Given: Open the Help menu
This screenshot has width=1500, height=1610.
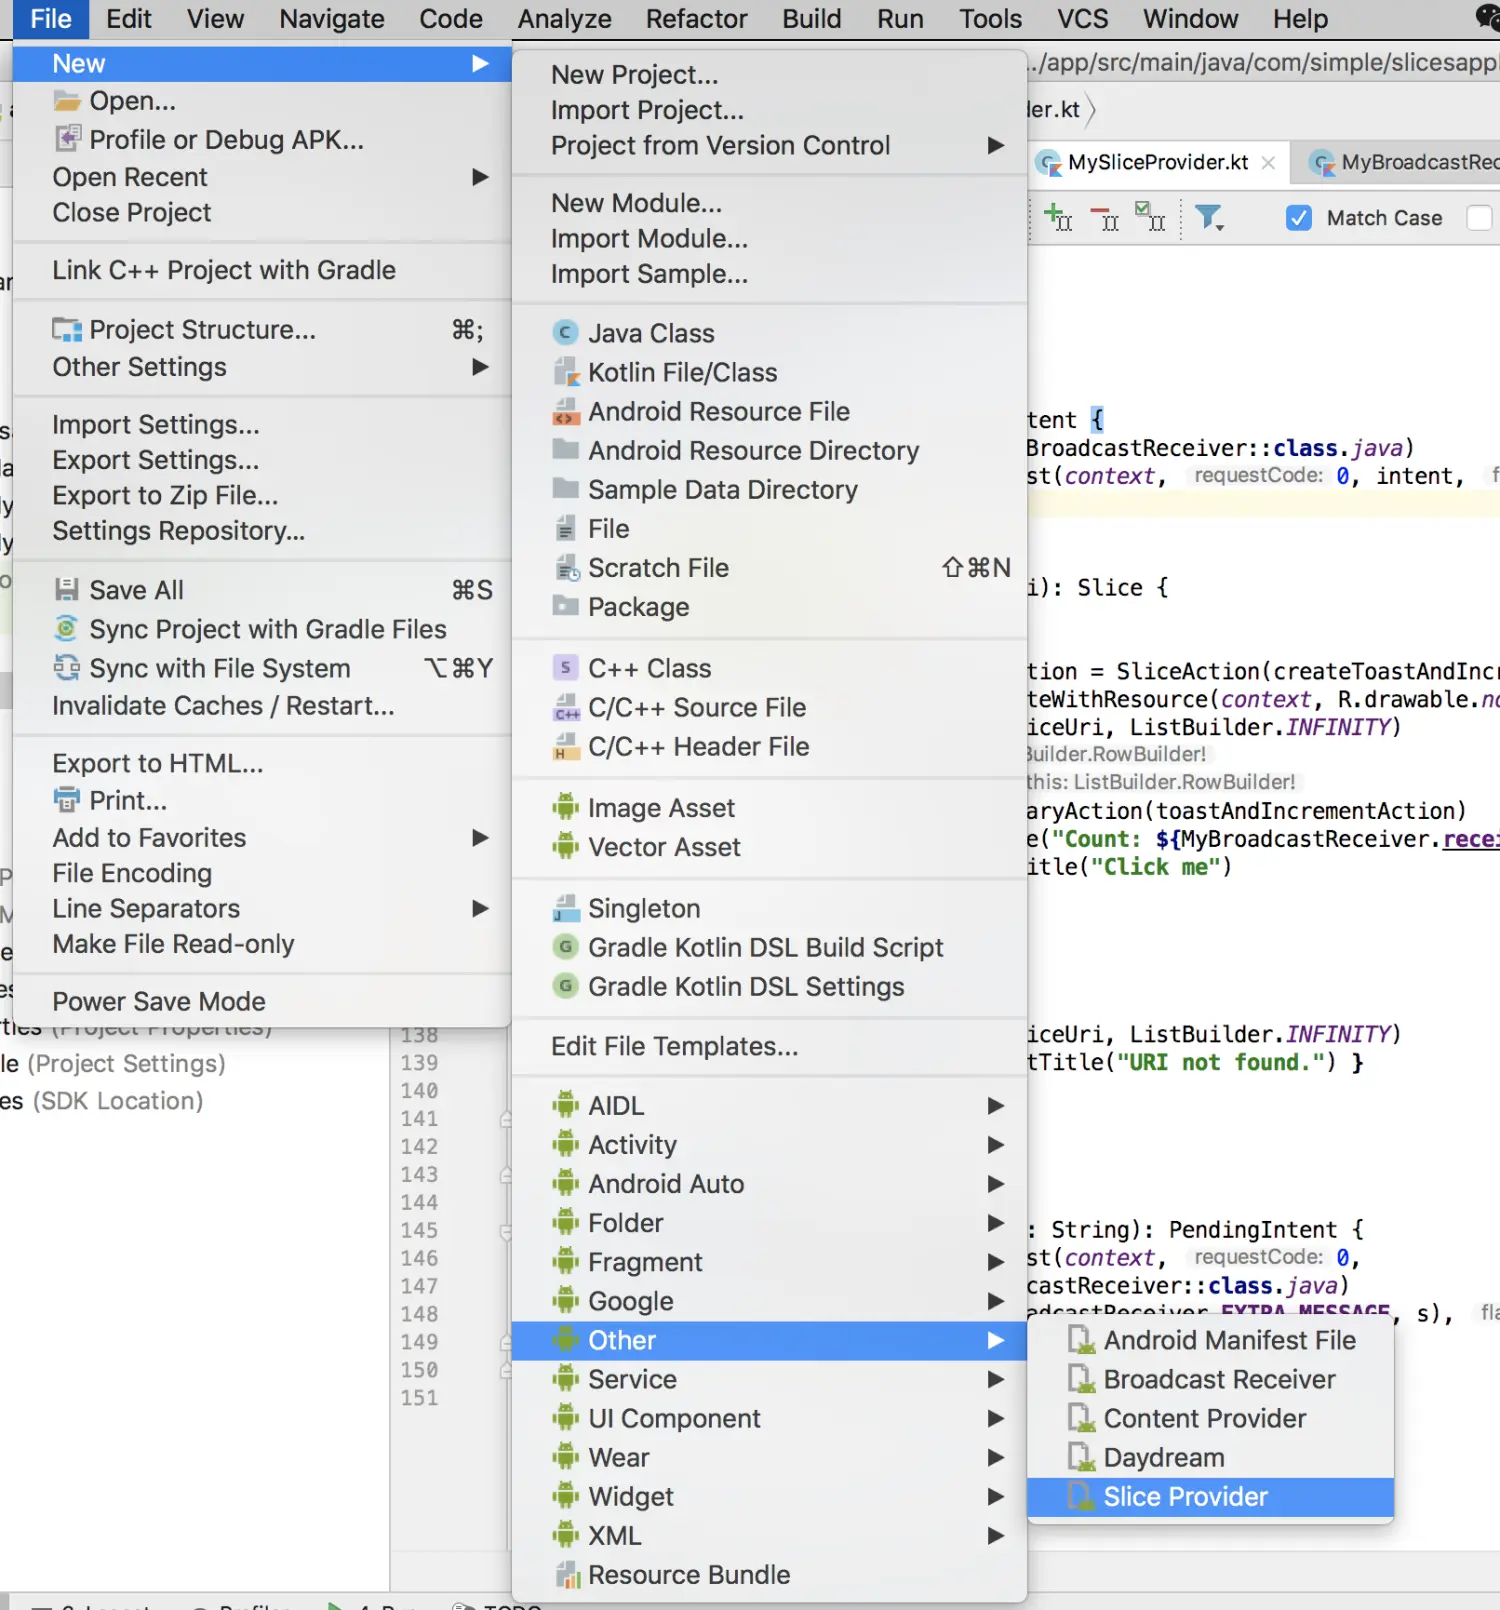Looking at the screenshot, I should [x=1300, y=19].
